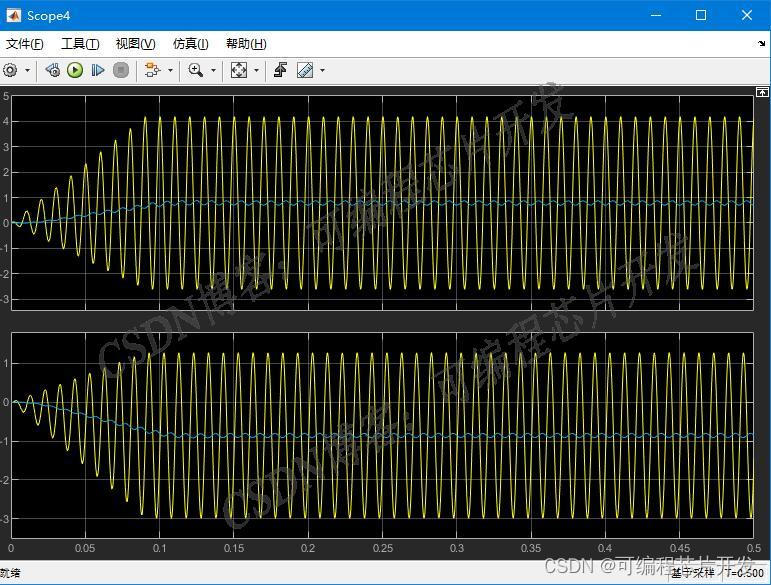Click the Step Forward icon
The width and height of the screenshot is (771, 585).
[98, 70]
